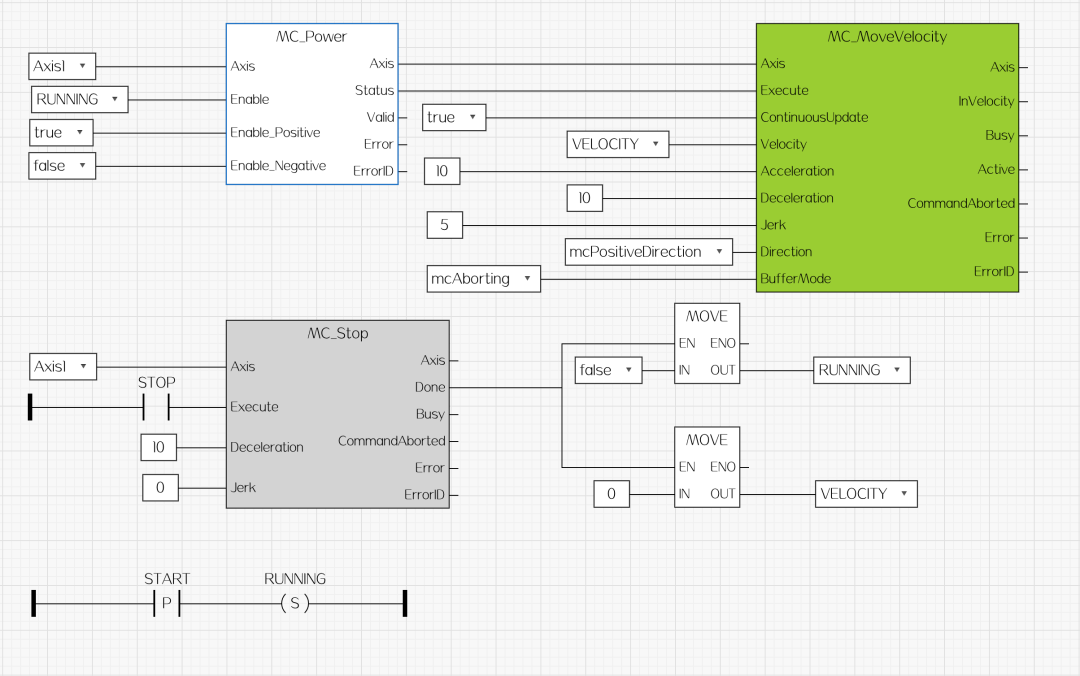Click MC_Stop ErrorID output pin
This screenshot has height=676, width=1080.
[x=424, y=495]
